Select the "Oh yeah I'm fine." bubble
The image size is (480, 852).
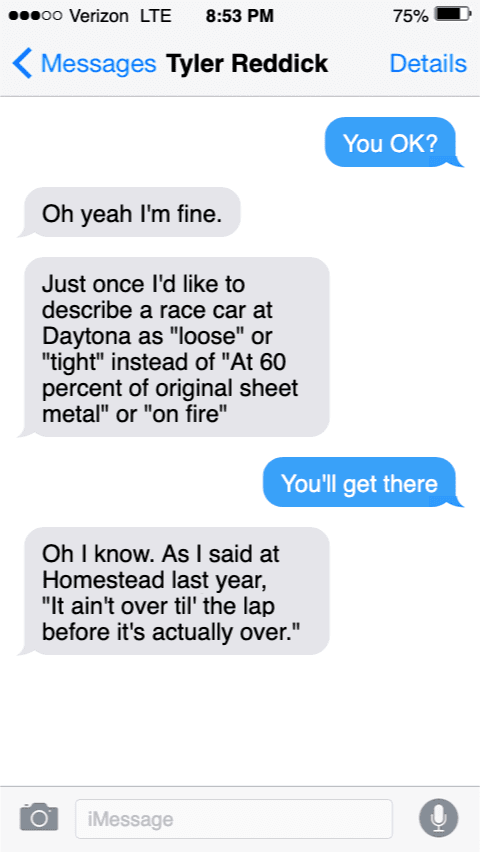click(131, 212)
